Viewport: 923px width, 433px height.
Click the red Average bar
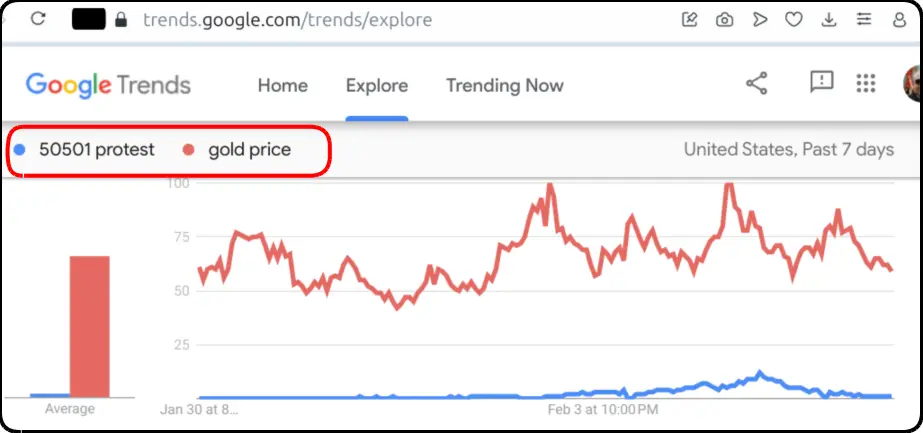[89, 327]
